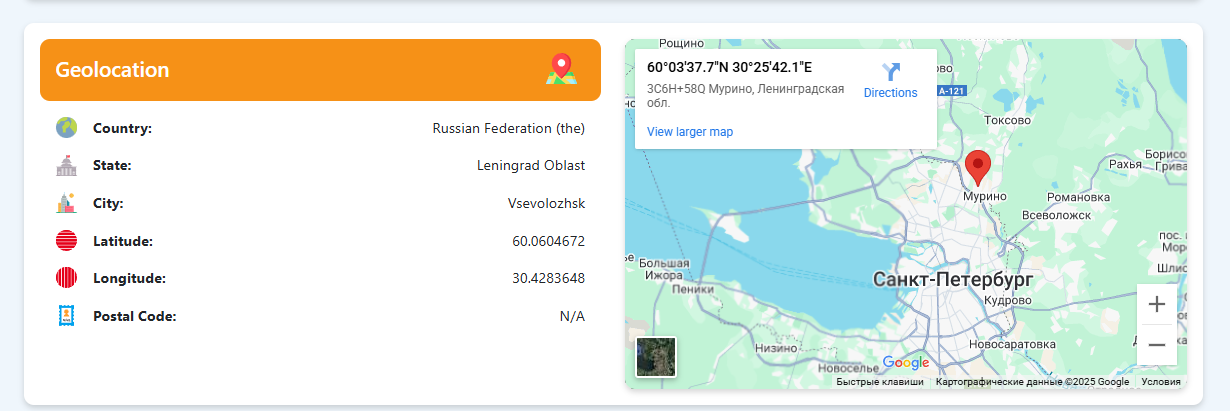
Task: Click the Рахья label on the map
Action: point(1126,164)
